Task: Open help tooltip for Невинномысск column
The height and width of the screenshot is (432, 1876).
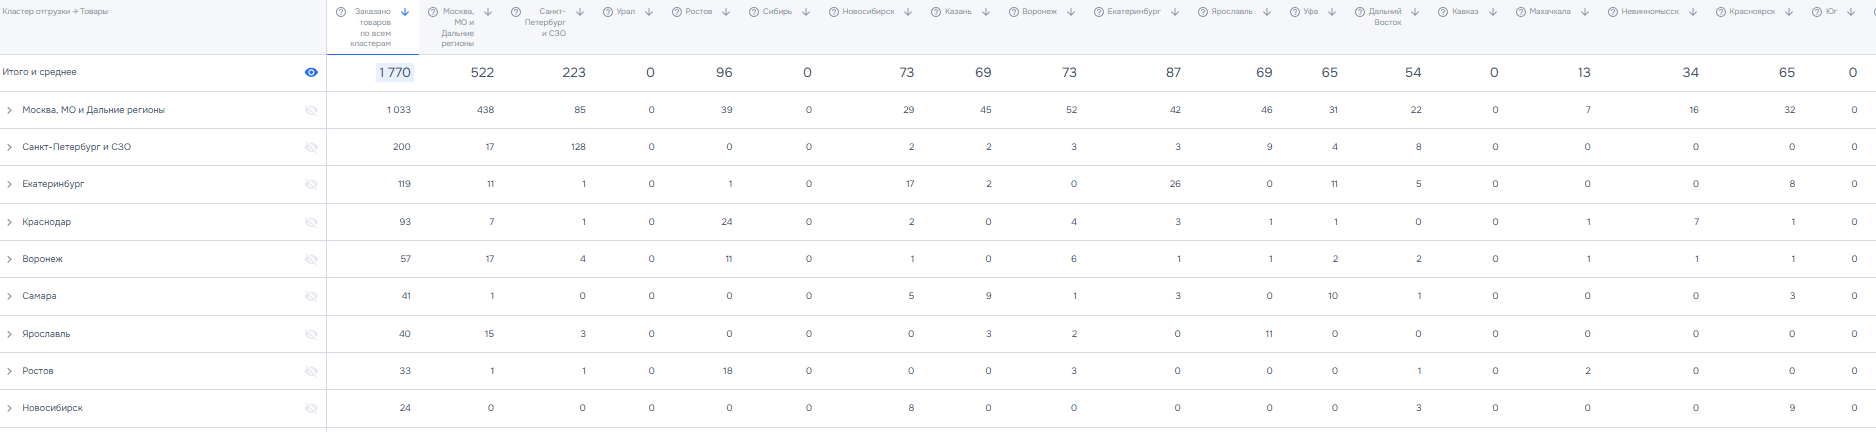Action: tap(1613, 12)
